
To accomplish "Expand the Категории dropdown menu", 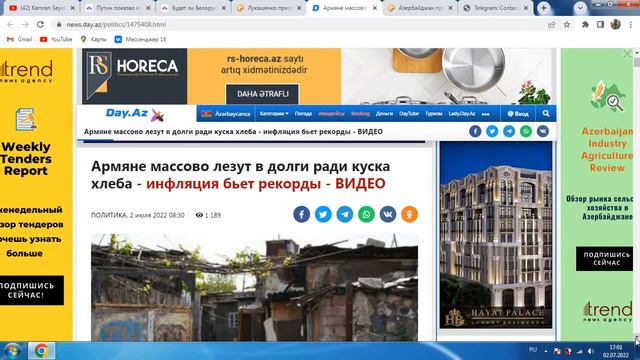I will coord(274,113).
